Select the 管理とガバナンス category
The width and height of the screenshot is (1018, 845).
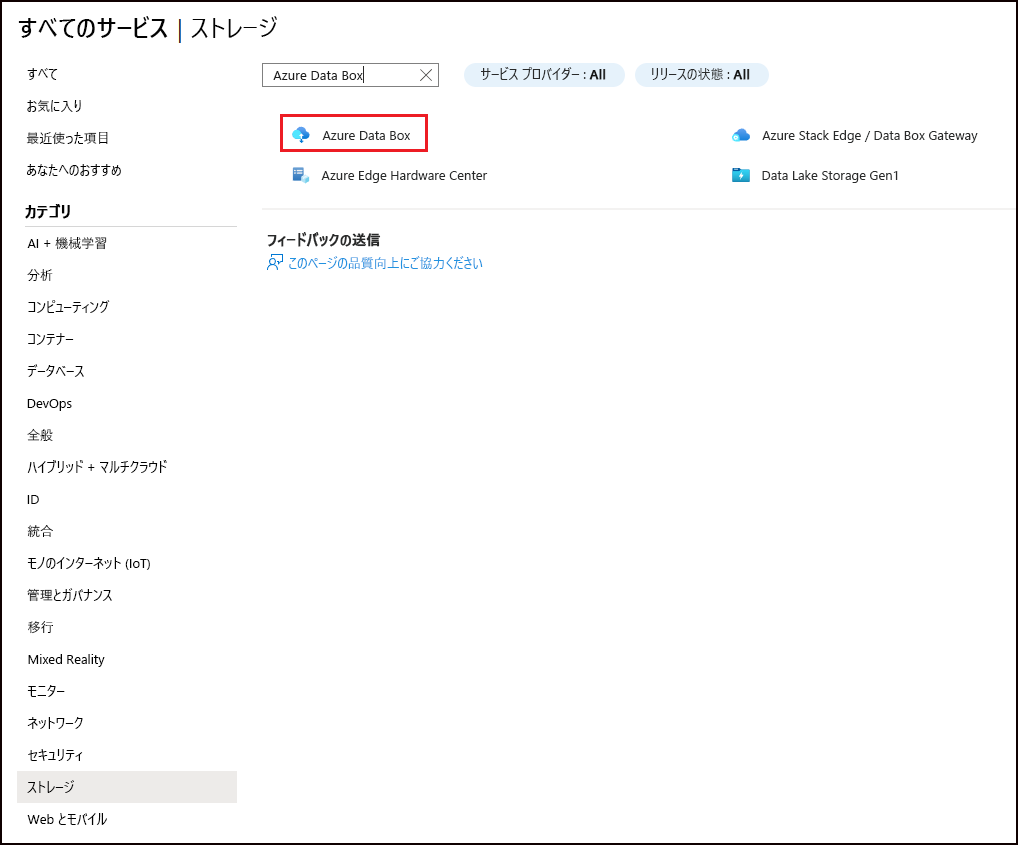tap(70, 595)
